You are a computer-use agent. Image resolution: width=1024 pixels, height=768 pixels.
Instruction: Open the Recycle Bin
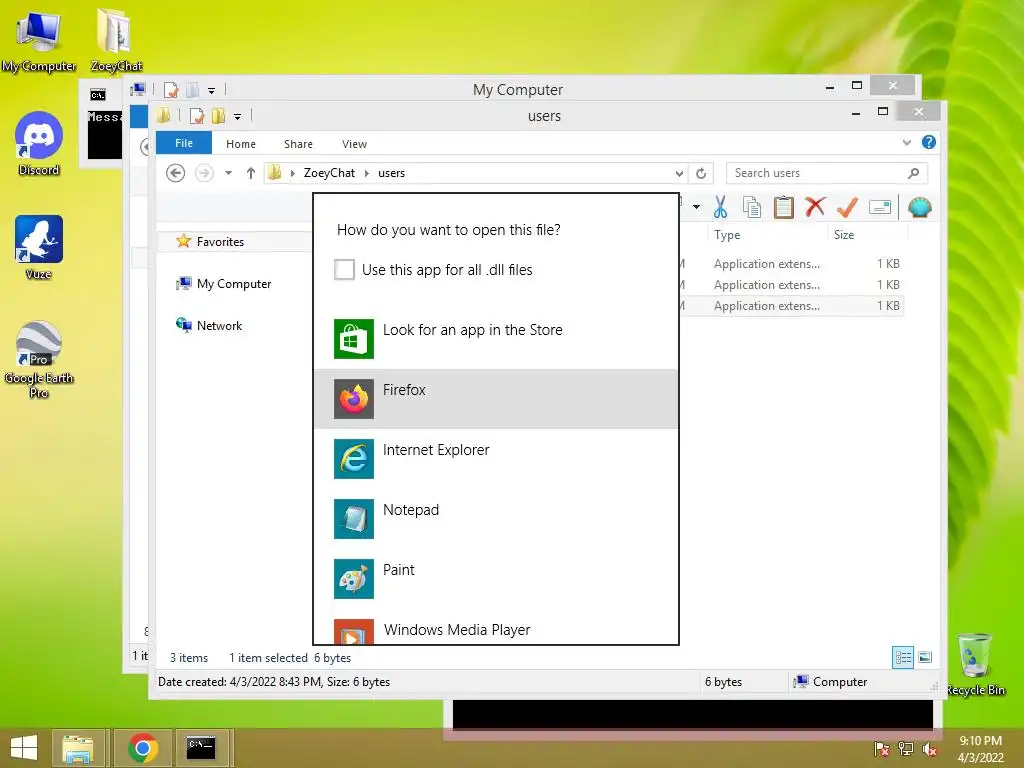[975, 664]
